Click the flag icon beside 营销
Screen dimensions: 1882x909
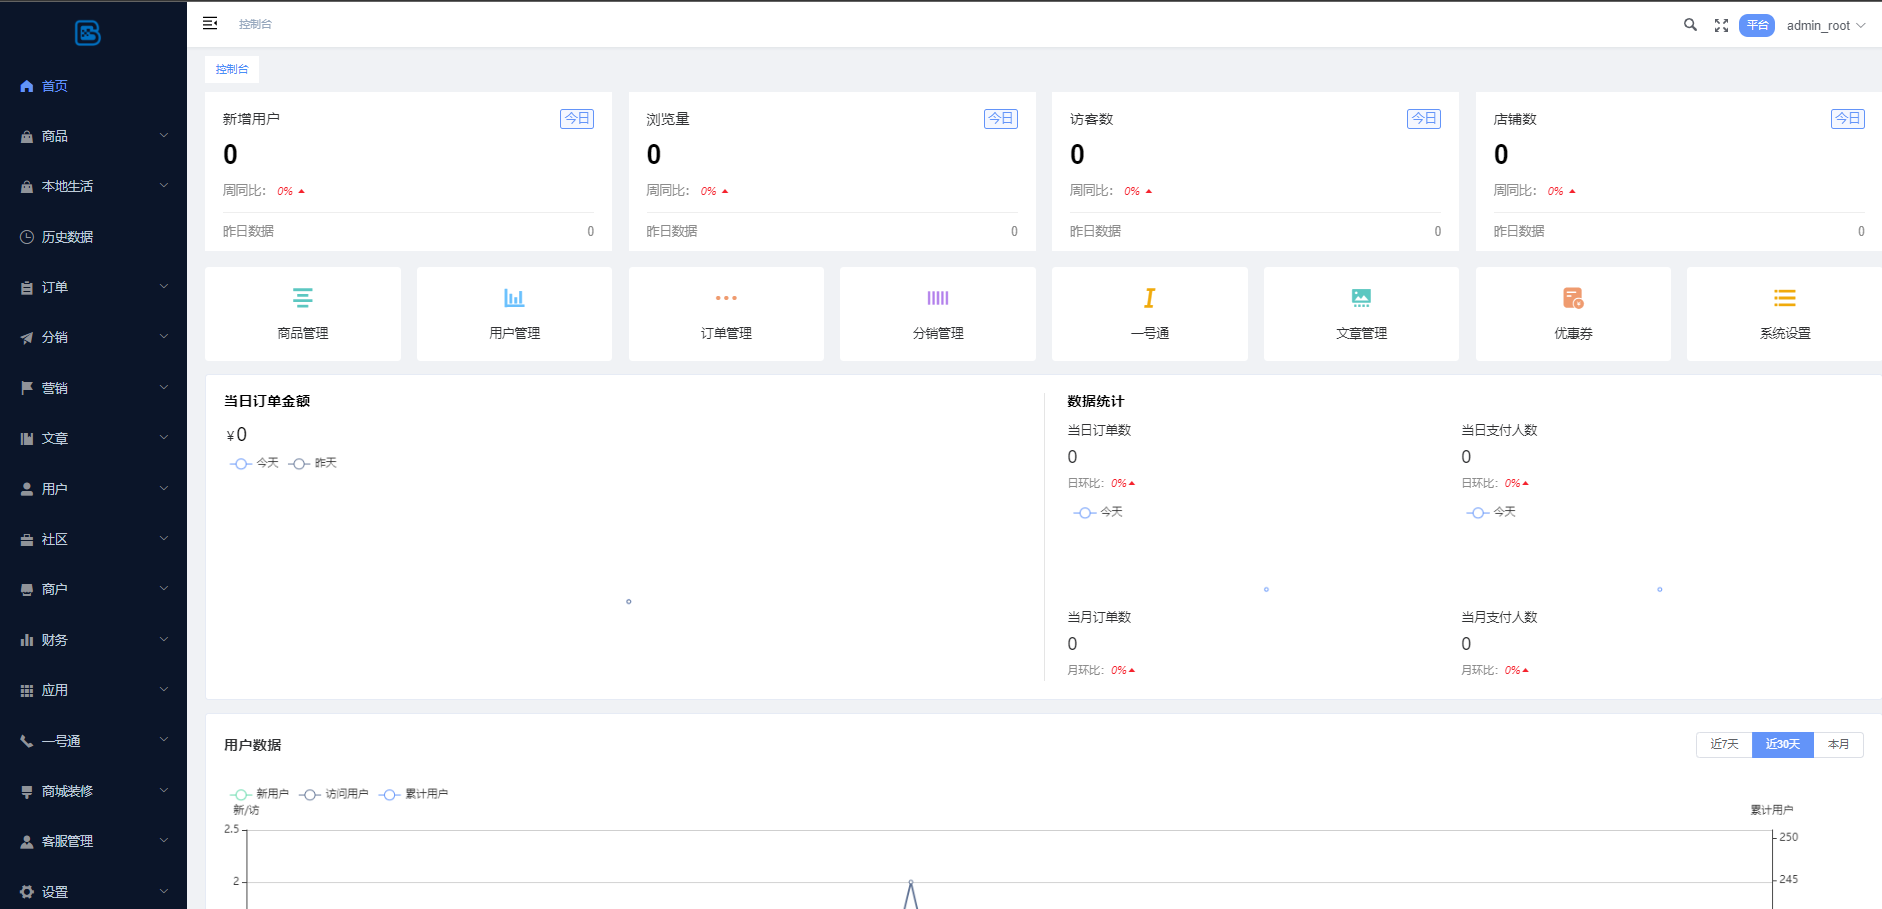point(27,388)
